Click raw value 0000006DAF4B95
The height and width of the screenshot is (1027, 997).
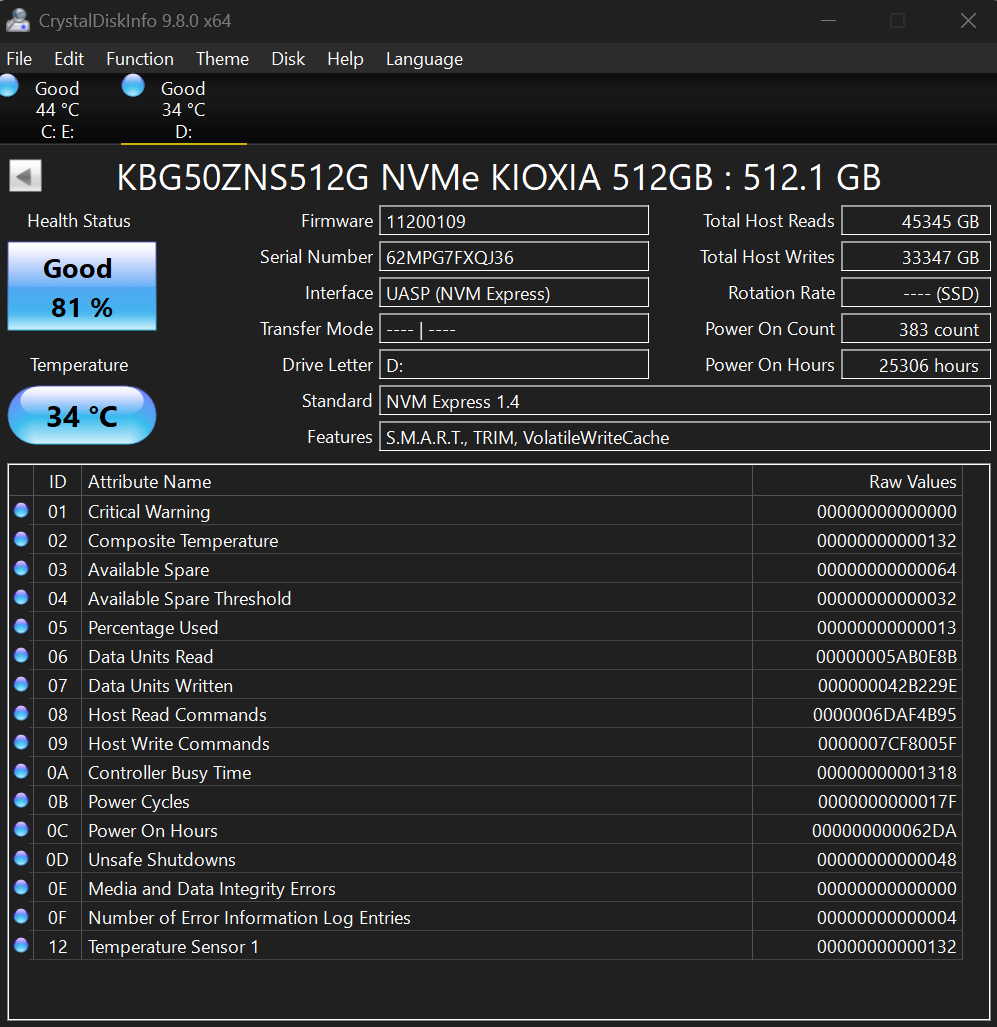click(884, 715)
